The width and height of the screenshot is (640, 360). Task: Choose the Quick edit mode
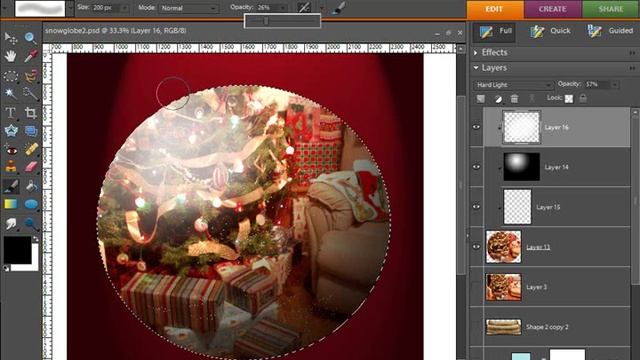pyautogui.click(x=550, y=31)
